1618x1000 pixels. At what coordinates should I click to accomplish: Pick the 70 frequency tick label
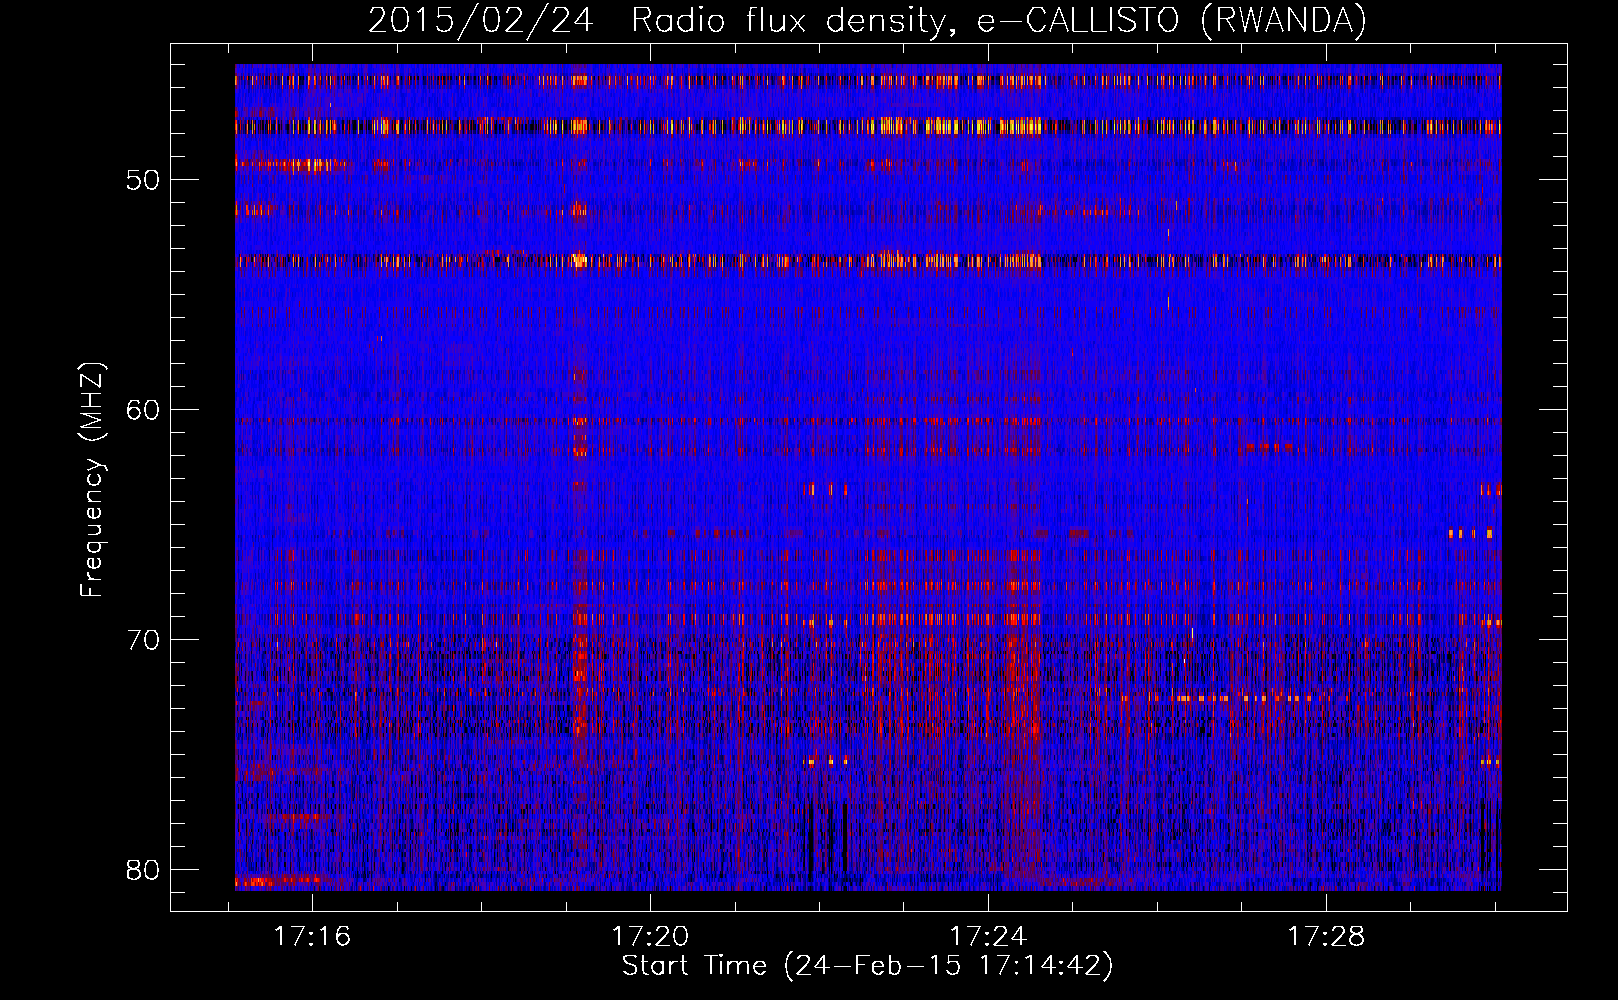pos(144,639)
